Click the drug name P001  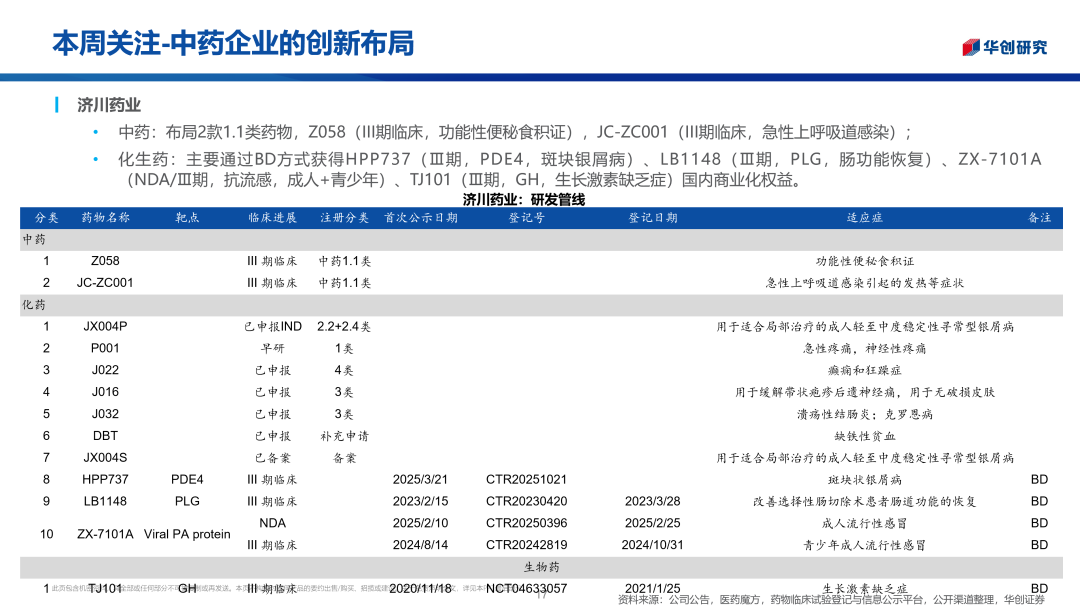tap(105, 349)
